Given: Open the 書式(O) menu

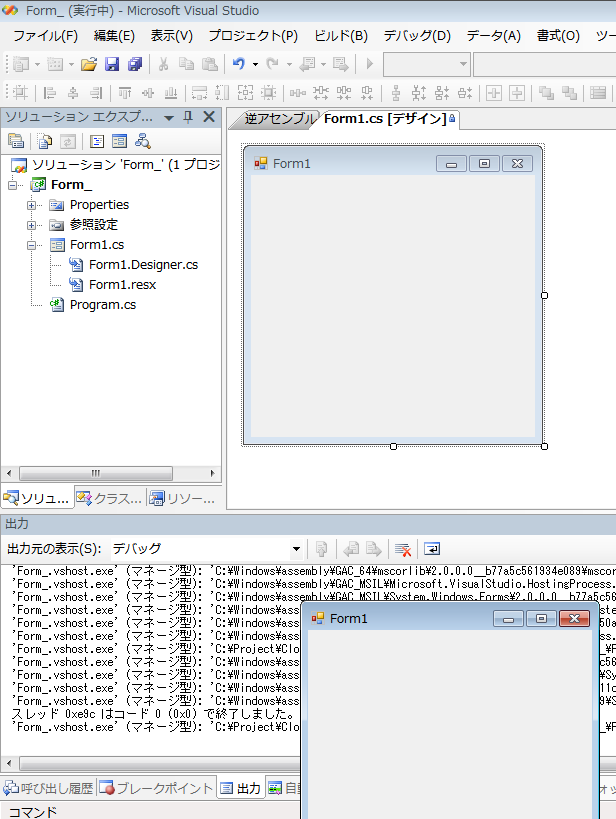Looking at the screenshot, I should click(x=558, y=36).
